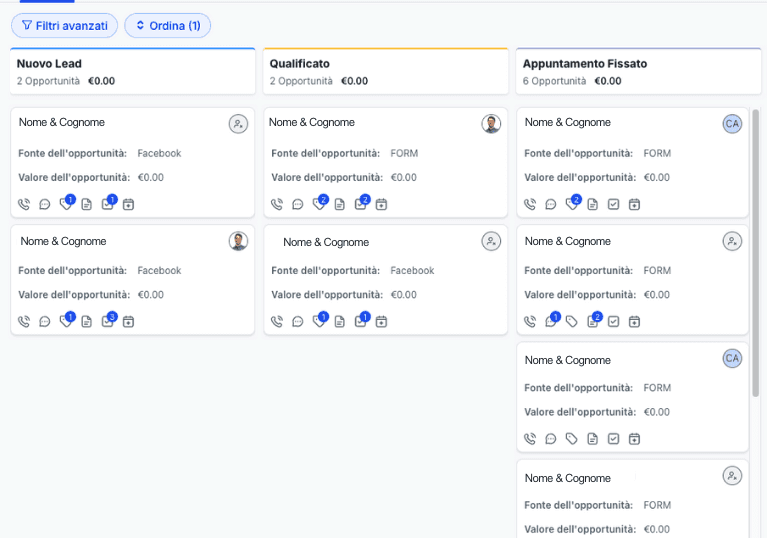The image size is (767, 538).
Task: Click phone icon on third Appuntamento Fissato card
Action: 530,439
